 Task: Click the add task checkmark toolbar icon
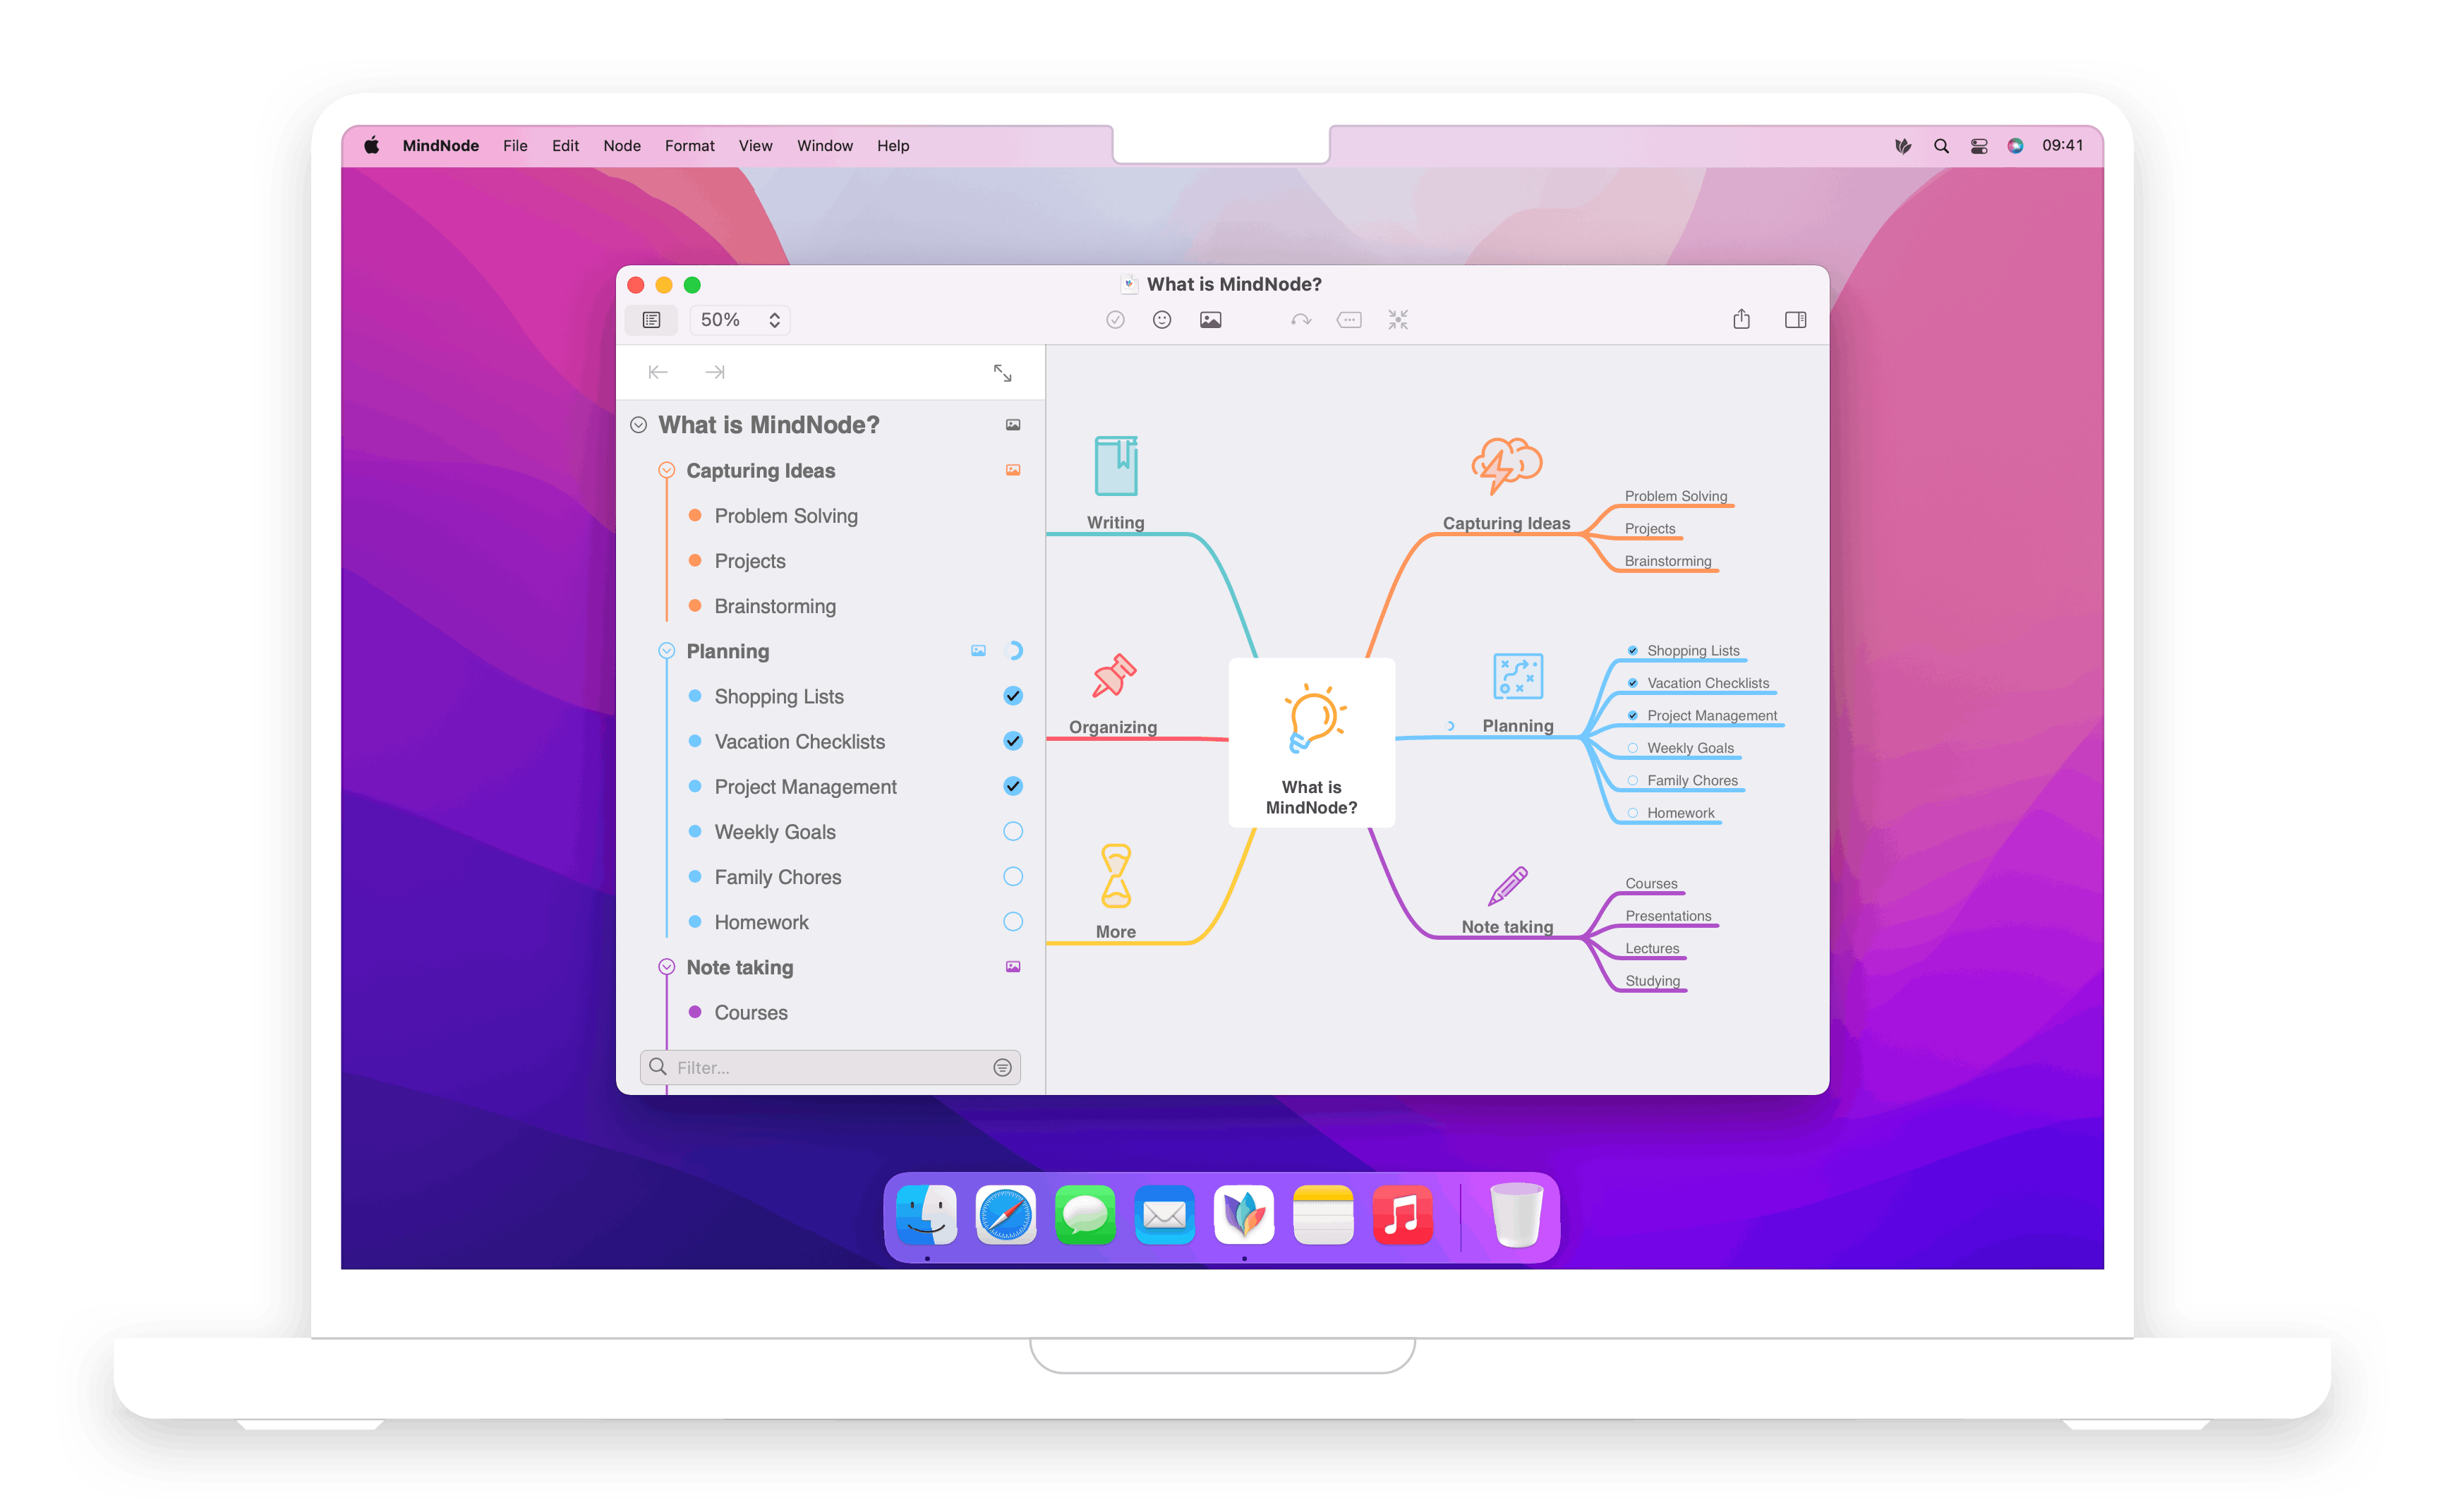coord(1115,320)
